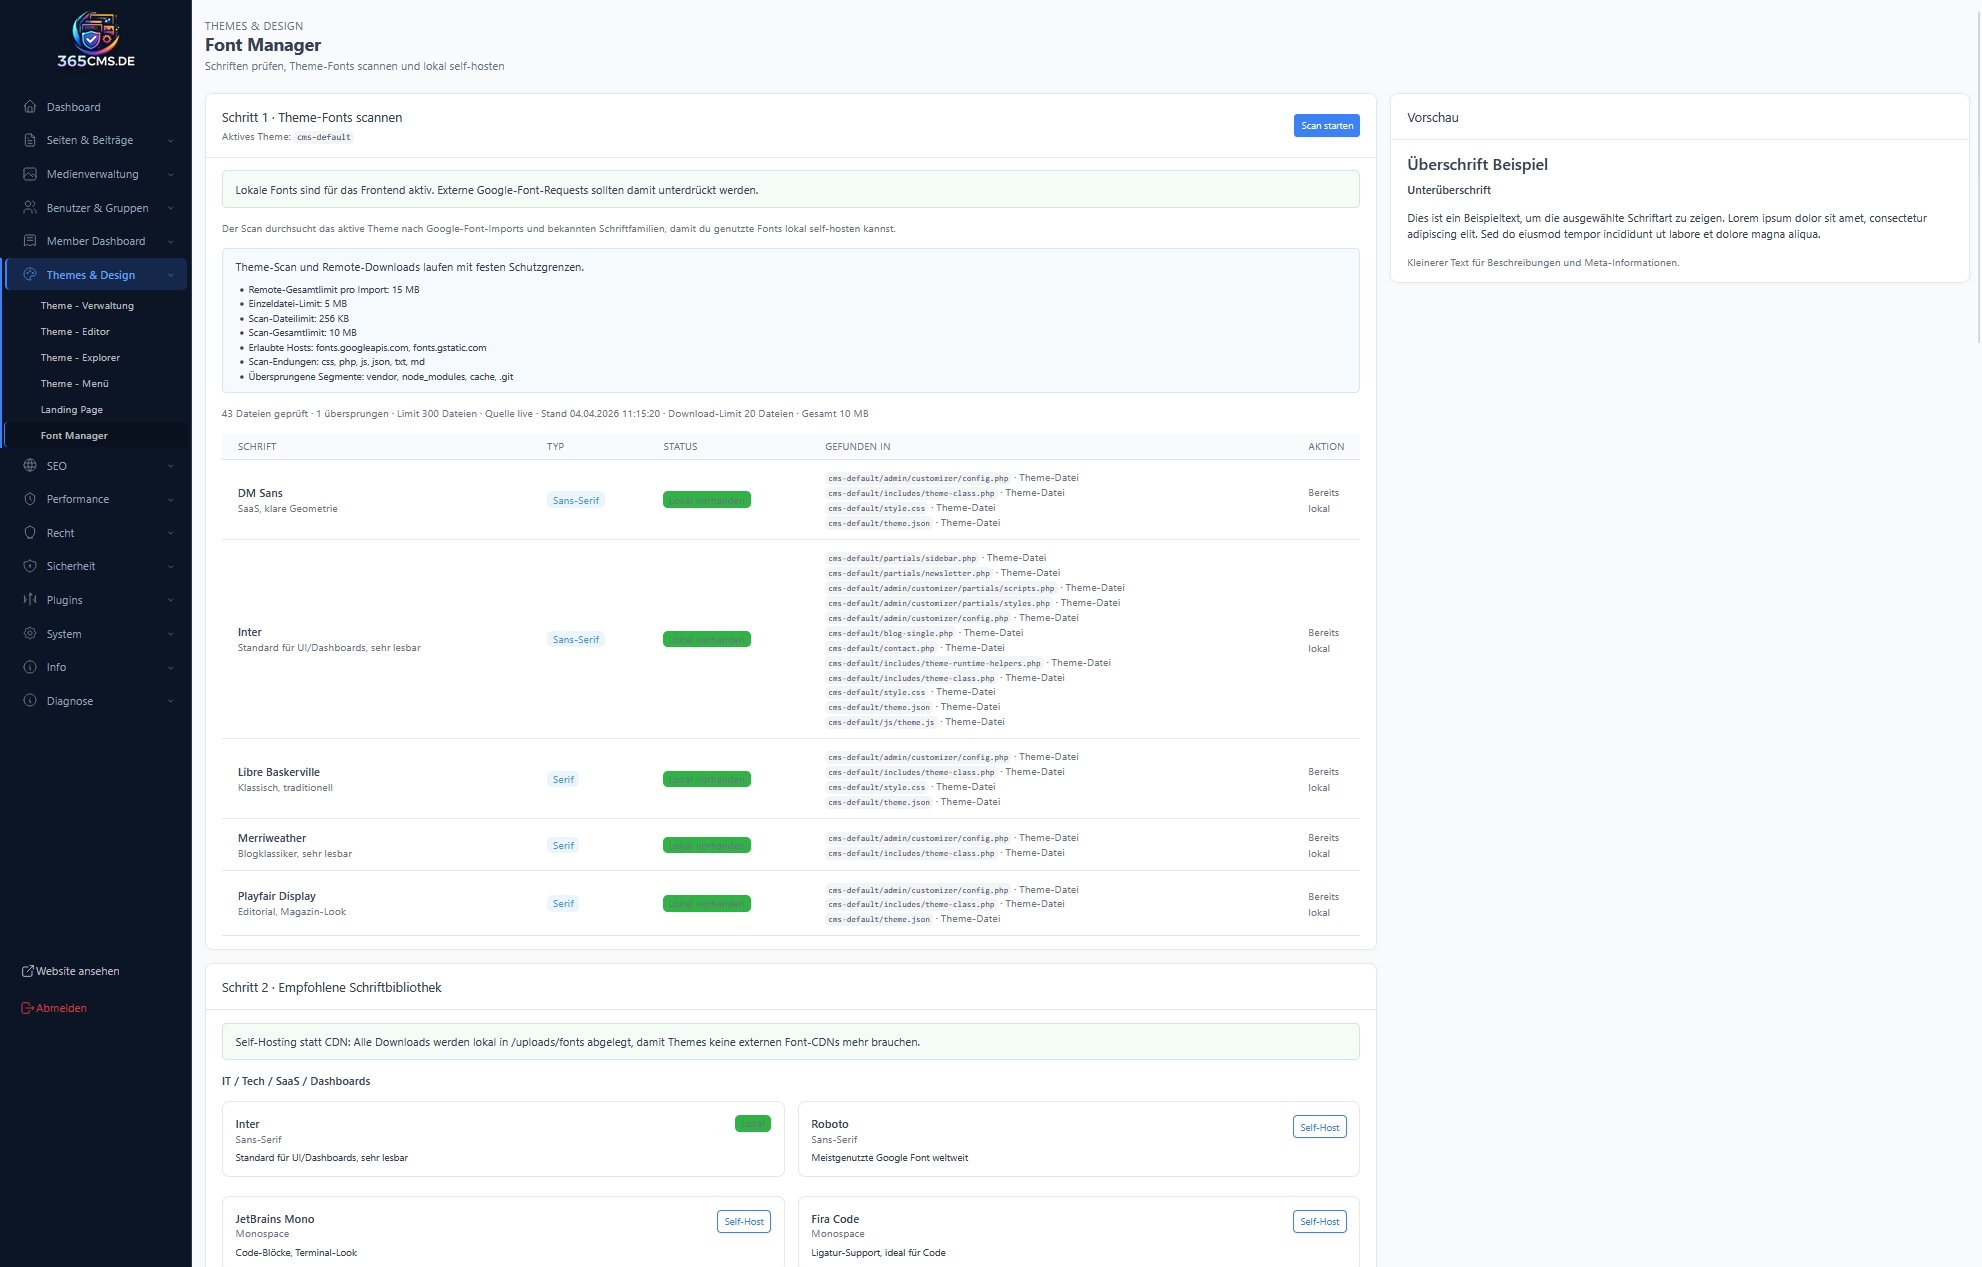This screenshot has height=1267, width=1982.
Task: Collapse the Themes & Design section
Action: point(171,275)
